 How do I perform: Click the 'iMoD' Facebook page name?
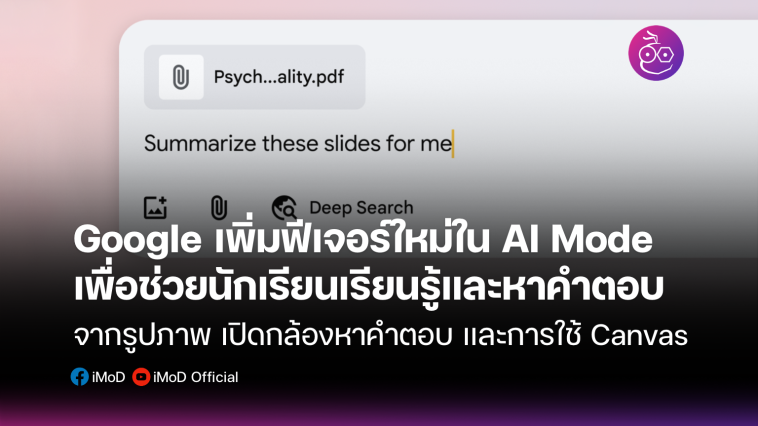[x=108, y=377]
